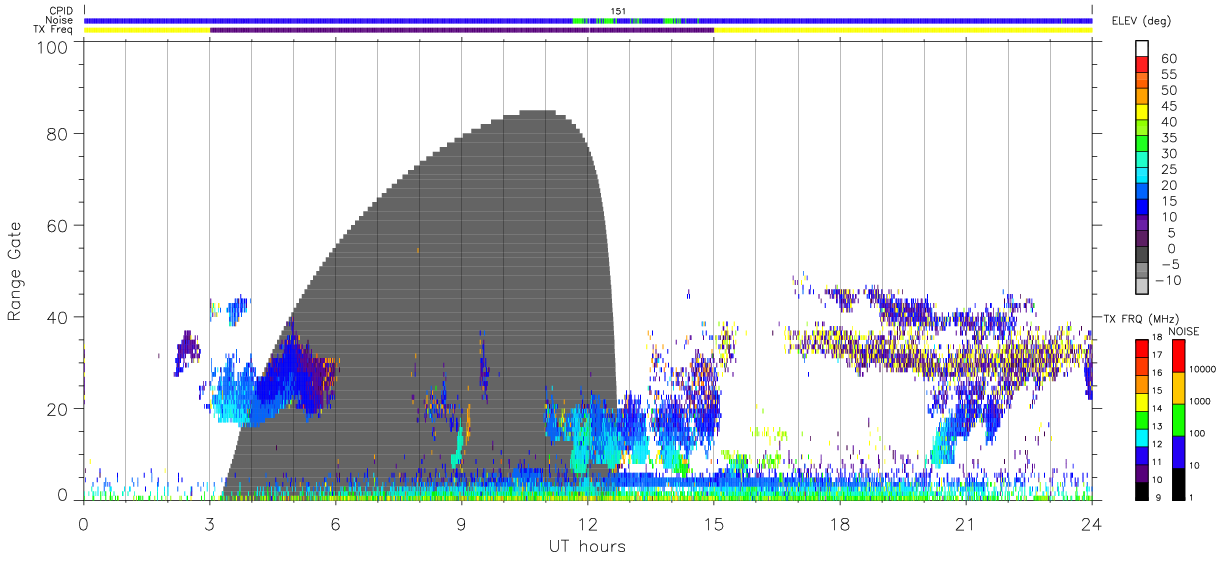Click y-axis tick label '80'
Image resolution: width=1228 pixels, height=567 pixels.
(58, 133)
